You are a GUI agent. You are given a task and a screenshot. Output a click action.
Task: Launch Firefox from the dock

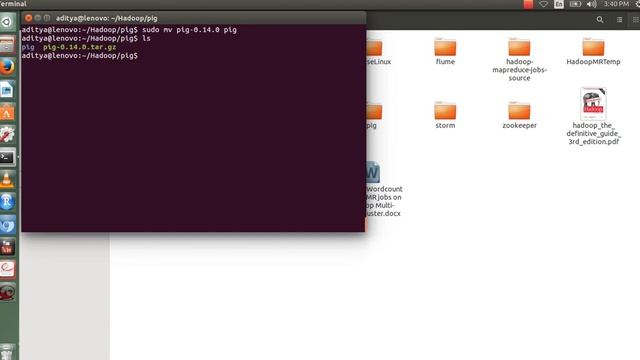[7, 67]
